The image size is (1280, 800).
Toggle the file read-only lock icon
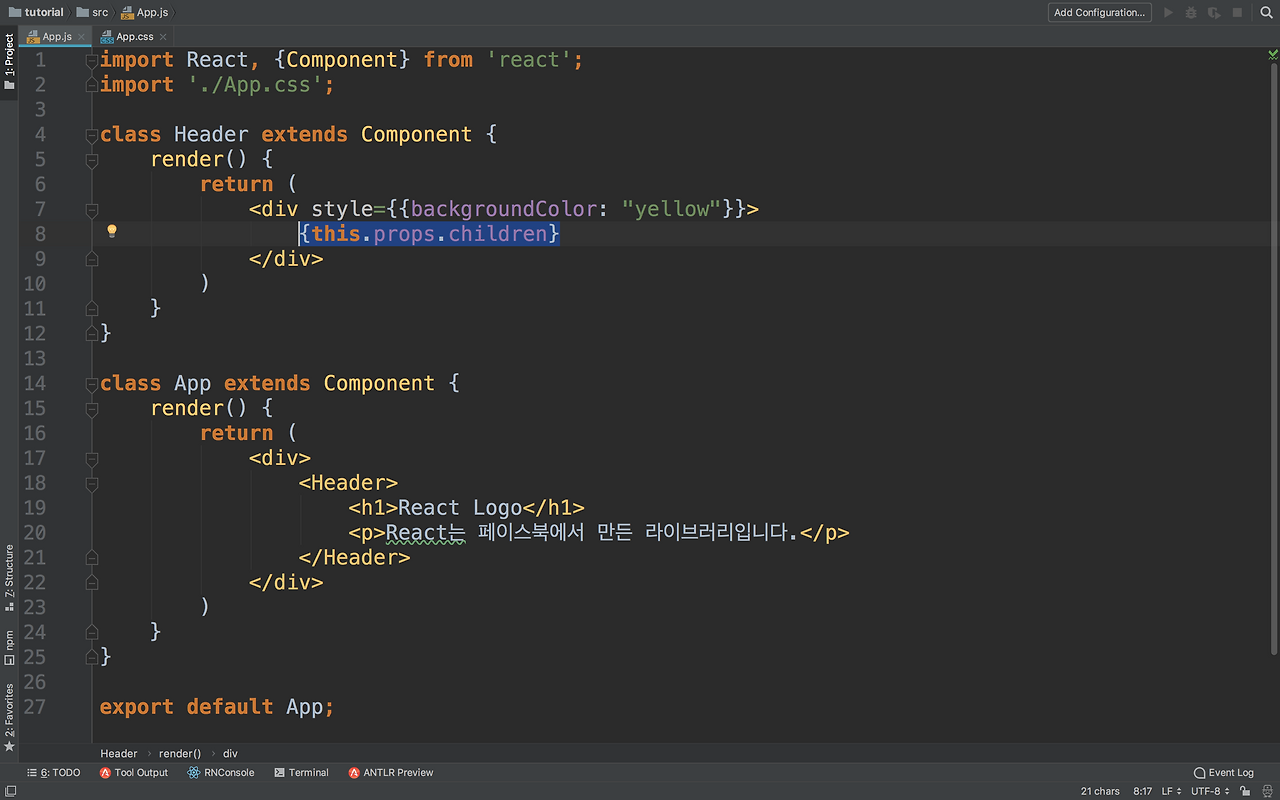pyautogui.click(x=1244, y=791)
